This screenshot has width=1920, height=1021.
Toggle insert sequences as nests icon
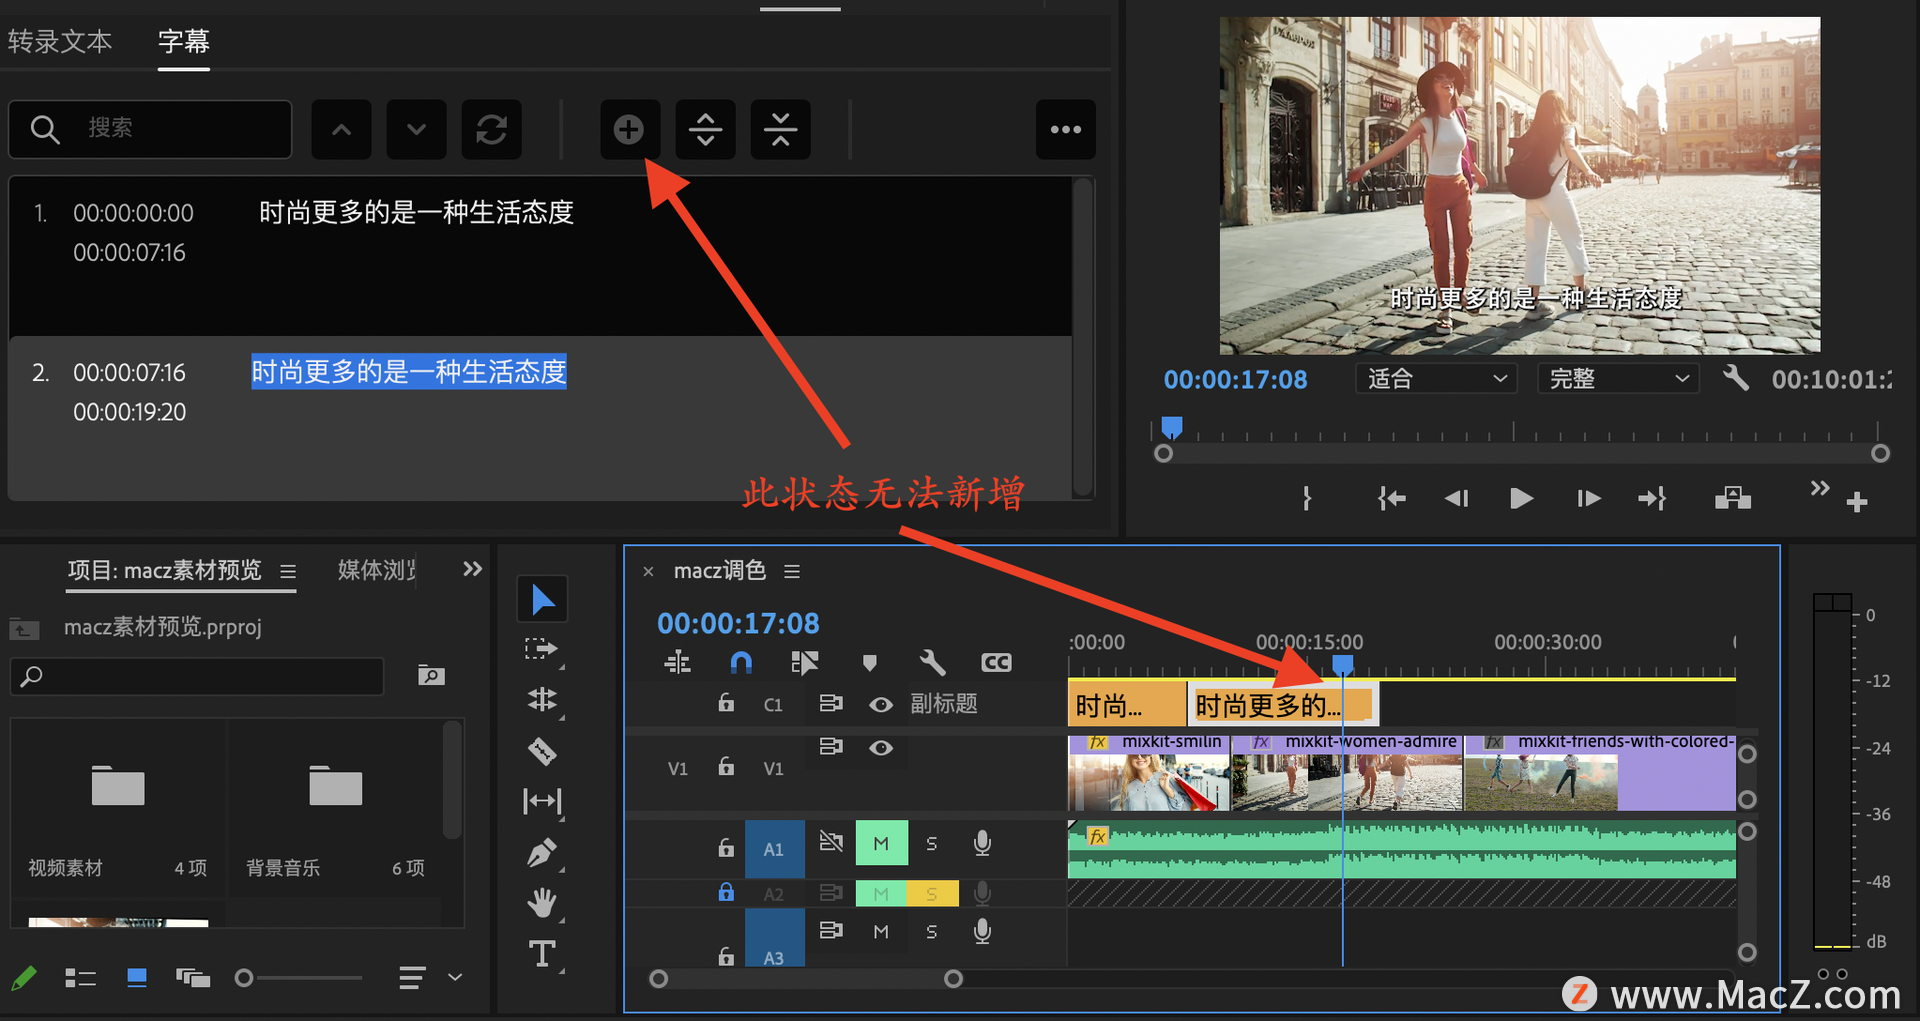click(677, 662)
